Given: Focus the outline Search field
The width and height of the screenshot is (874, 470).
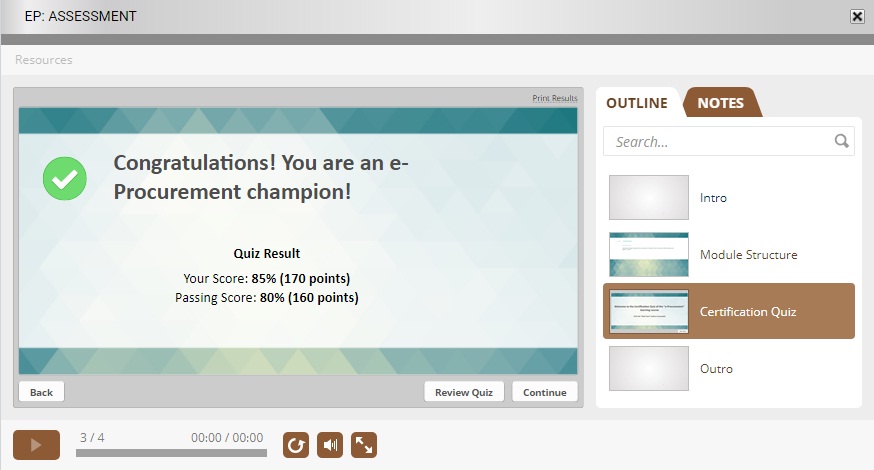Looking at the screenshot, I should tap(720, 141).
